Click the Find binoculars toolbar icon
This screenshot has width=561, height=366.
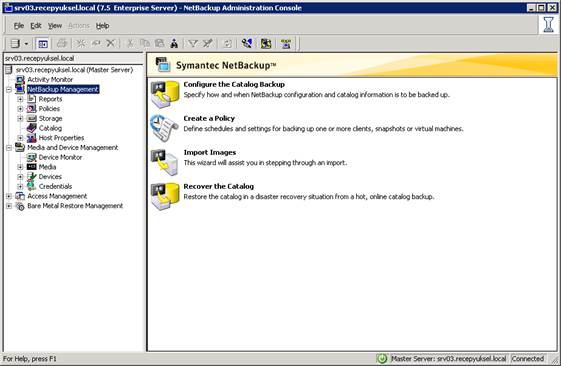(x=174, y=44)
